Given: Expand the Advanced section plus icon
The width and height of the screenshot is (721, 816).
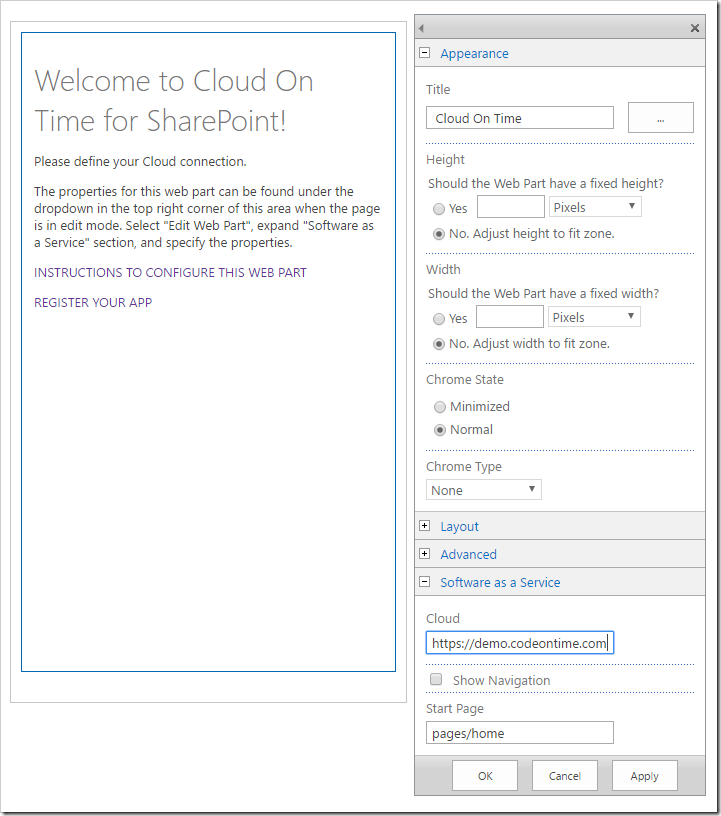Looking at the screenshot, I should pos(425,554).
